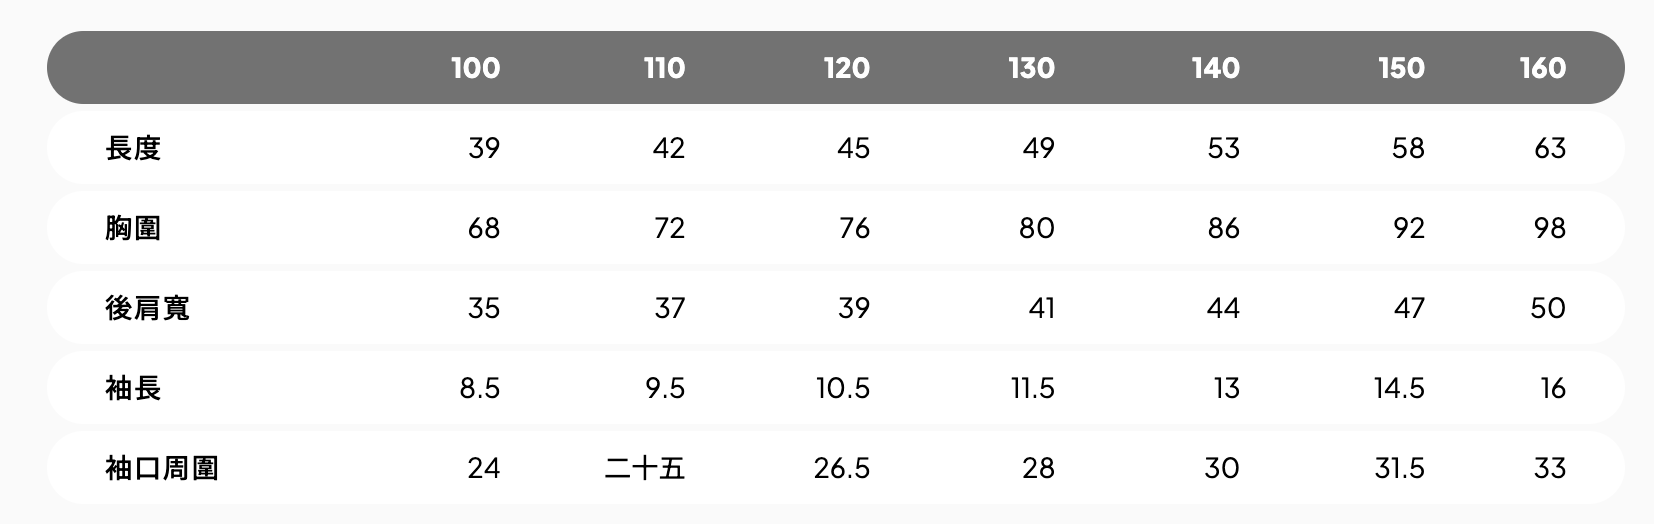Select the 袖長 row label
The height and width of the screenshot is (524, 1654).
point(133,388)
